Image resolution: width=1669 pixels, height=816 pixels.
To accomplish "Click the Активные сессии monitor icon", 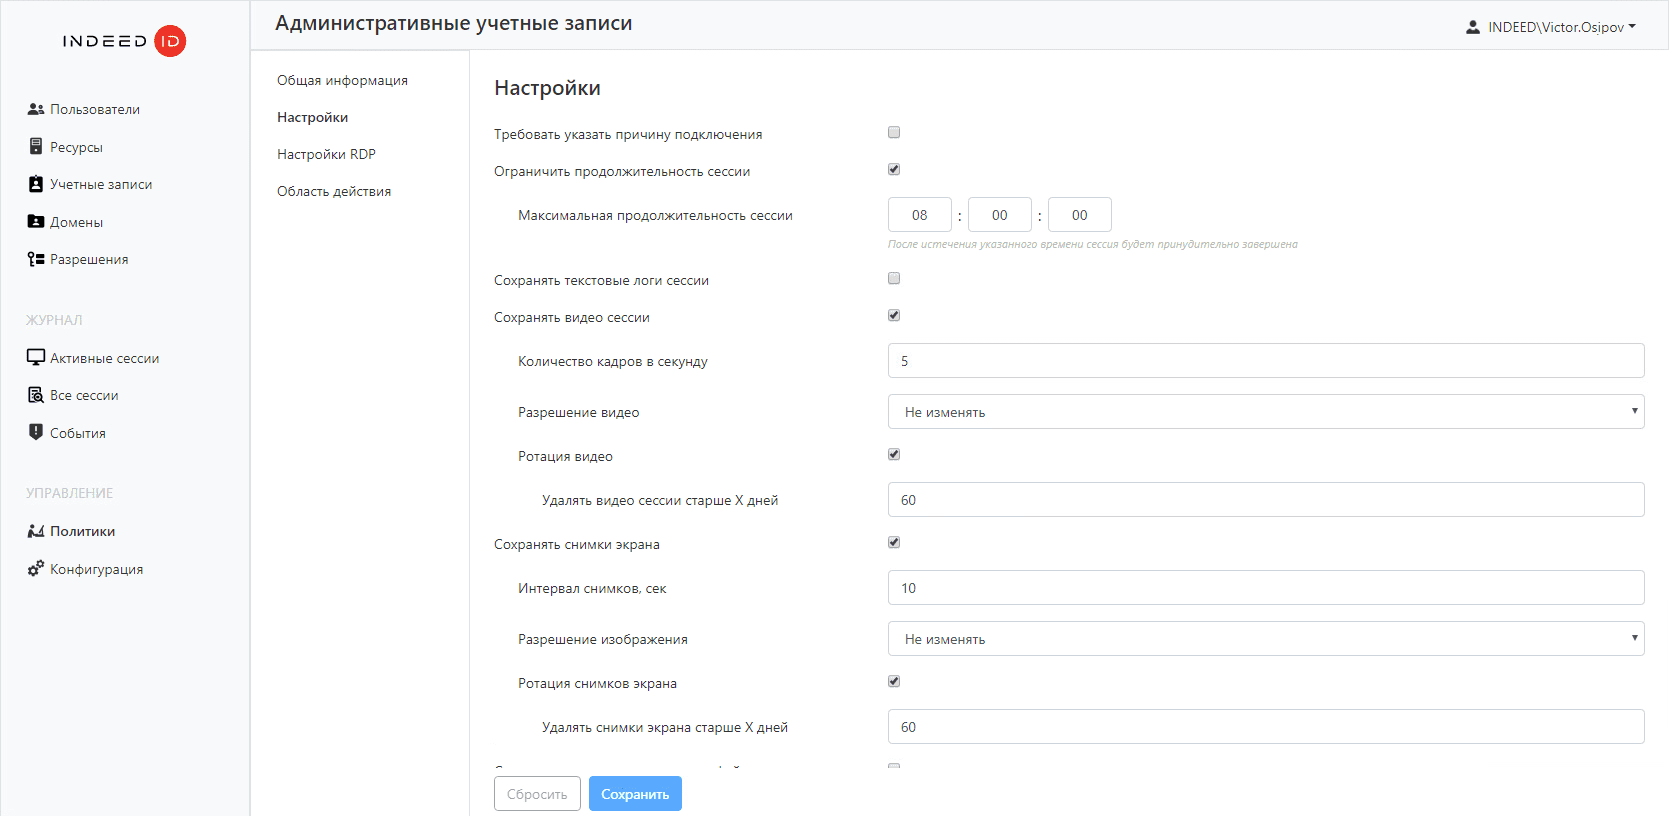I will tap(35, 358).
